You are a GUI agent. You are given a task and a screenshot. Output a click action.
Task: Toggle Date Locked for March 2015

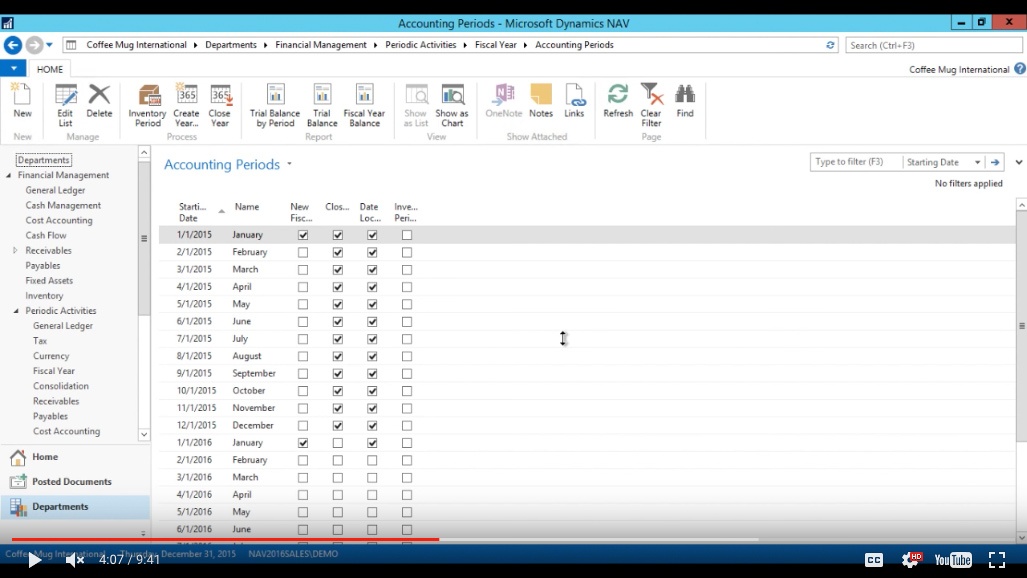[x=372, y=269]
